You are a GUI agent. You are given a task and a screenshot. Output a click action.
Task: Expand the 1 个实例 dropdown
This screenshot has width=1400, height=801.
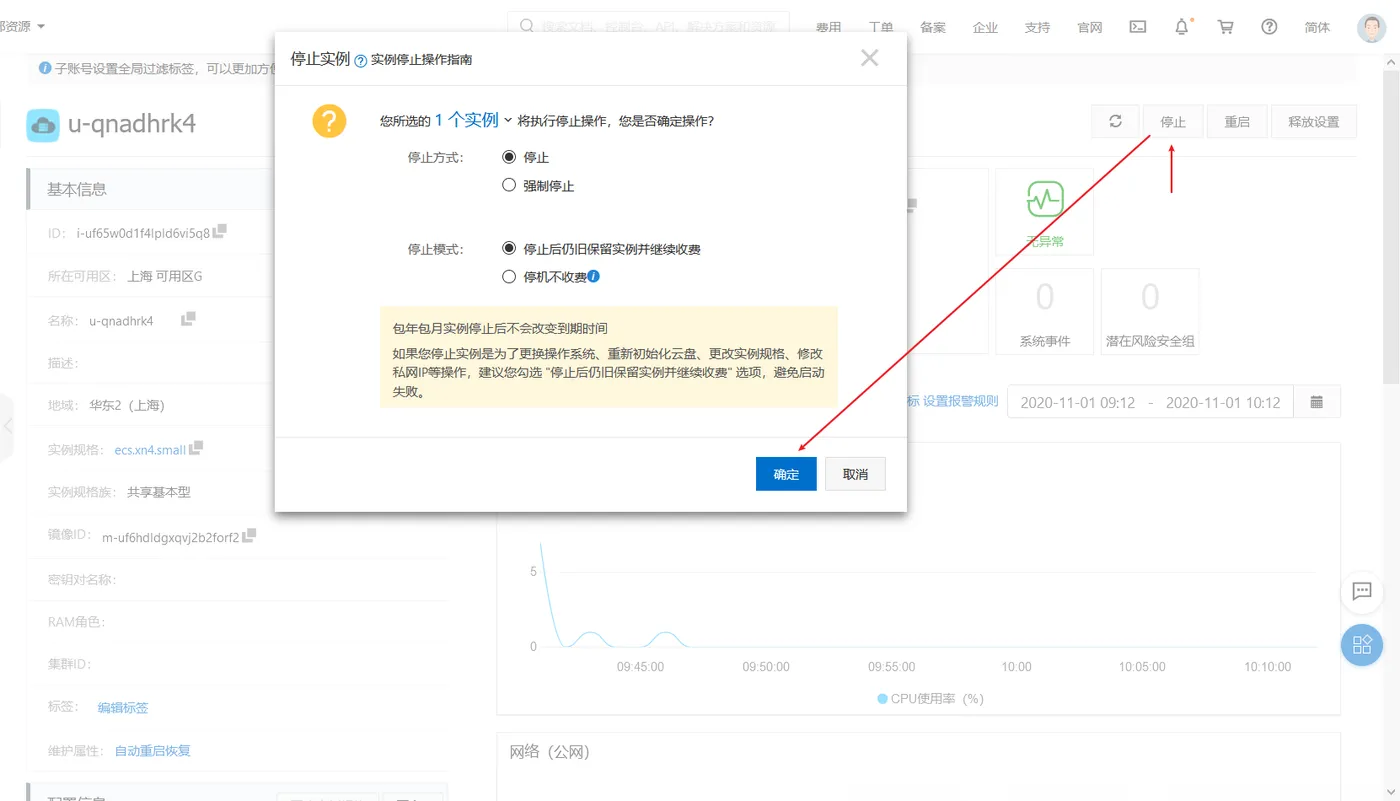(473, 120)
